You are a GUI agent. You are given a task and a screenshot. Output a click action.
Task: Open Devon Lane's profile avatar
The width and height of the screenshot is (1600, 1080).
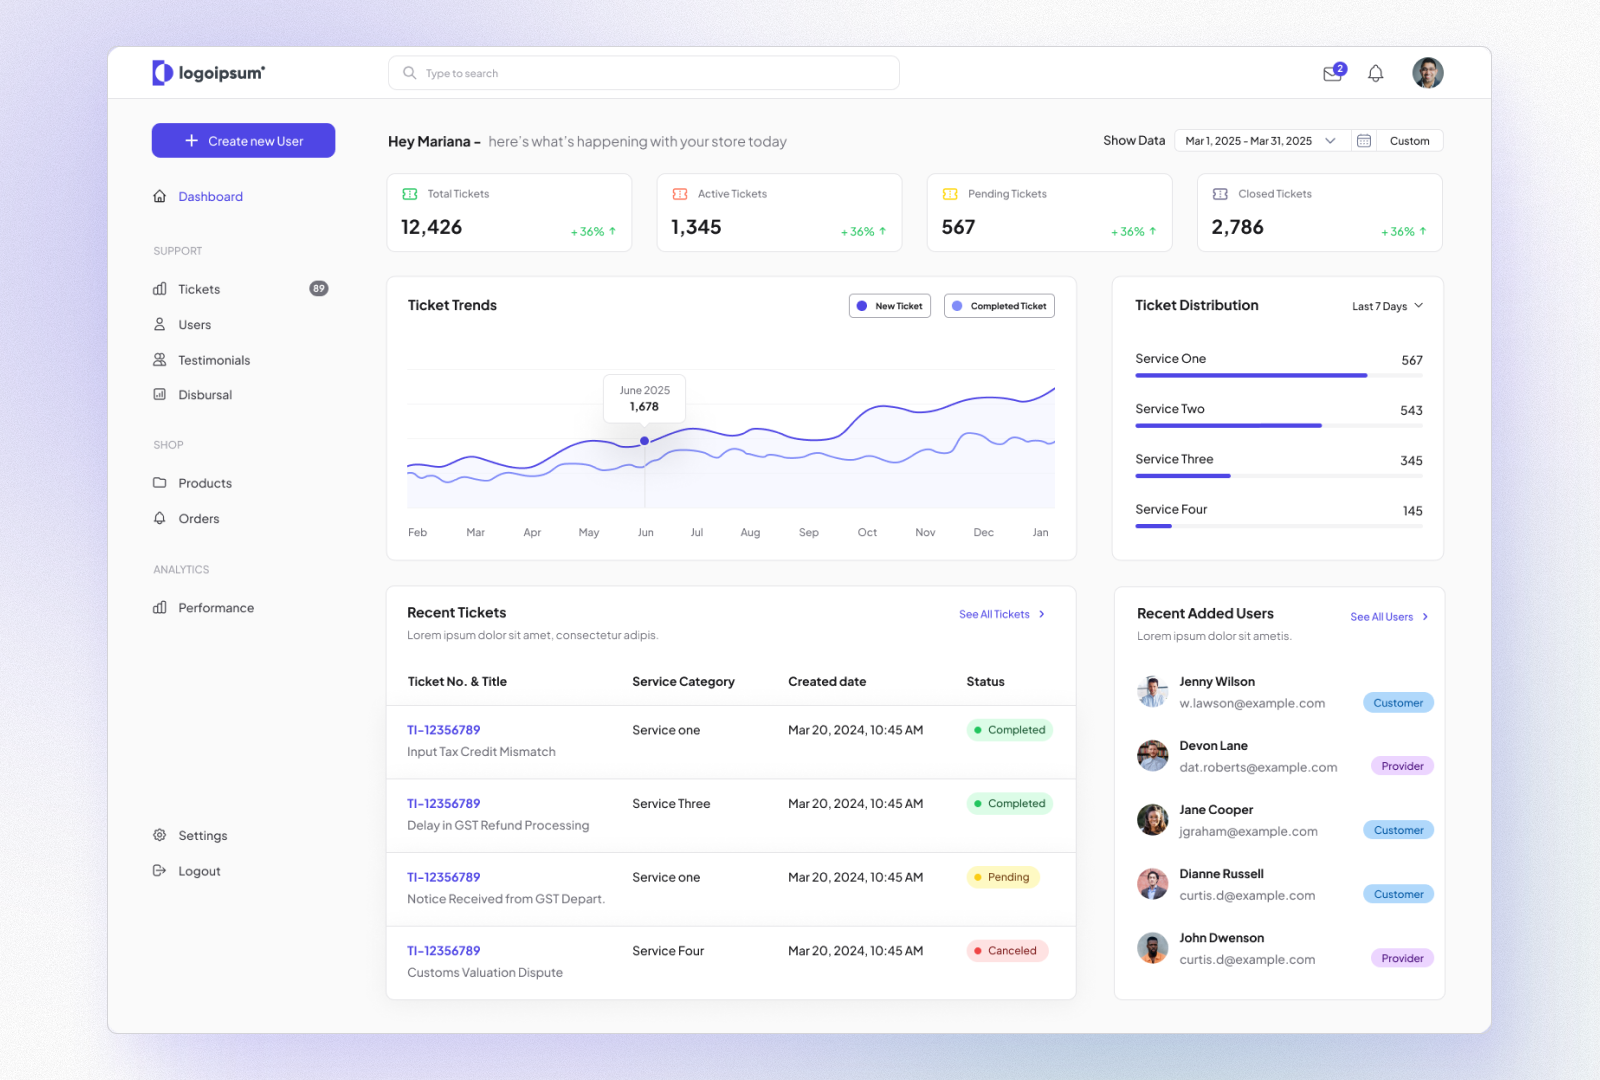[x=1152, y=756]
